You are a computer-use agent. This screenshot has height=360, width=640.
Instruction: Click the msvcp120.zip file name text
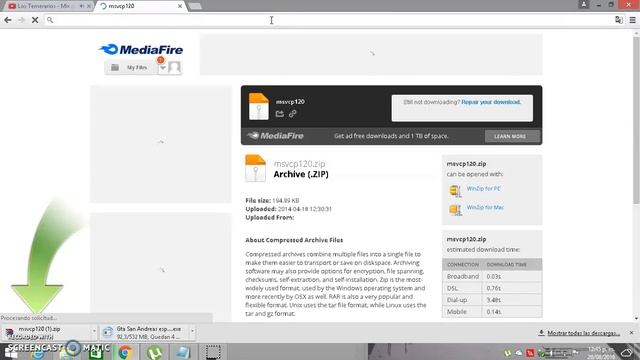click(299, 164)
